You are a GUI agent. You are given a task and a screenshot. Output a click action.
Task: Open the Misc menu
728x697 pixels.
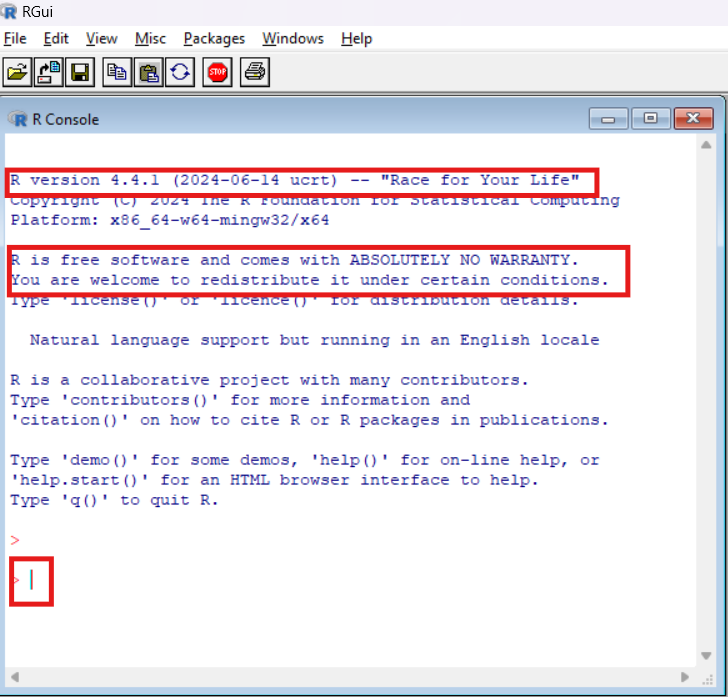pyautogui.click(x=150, y=38)
